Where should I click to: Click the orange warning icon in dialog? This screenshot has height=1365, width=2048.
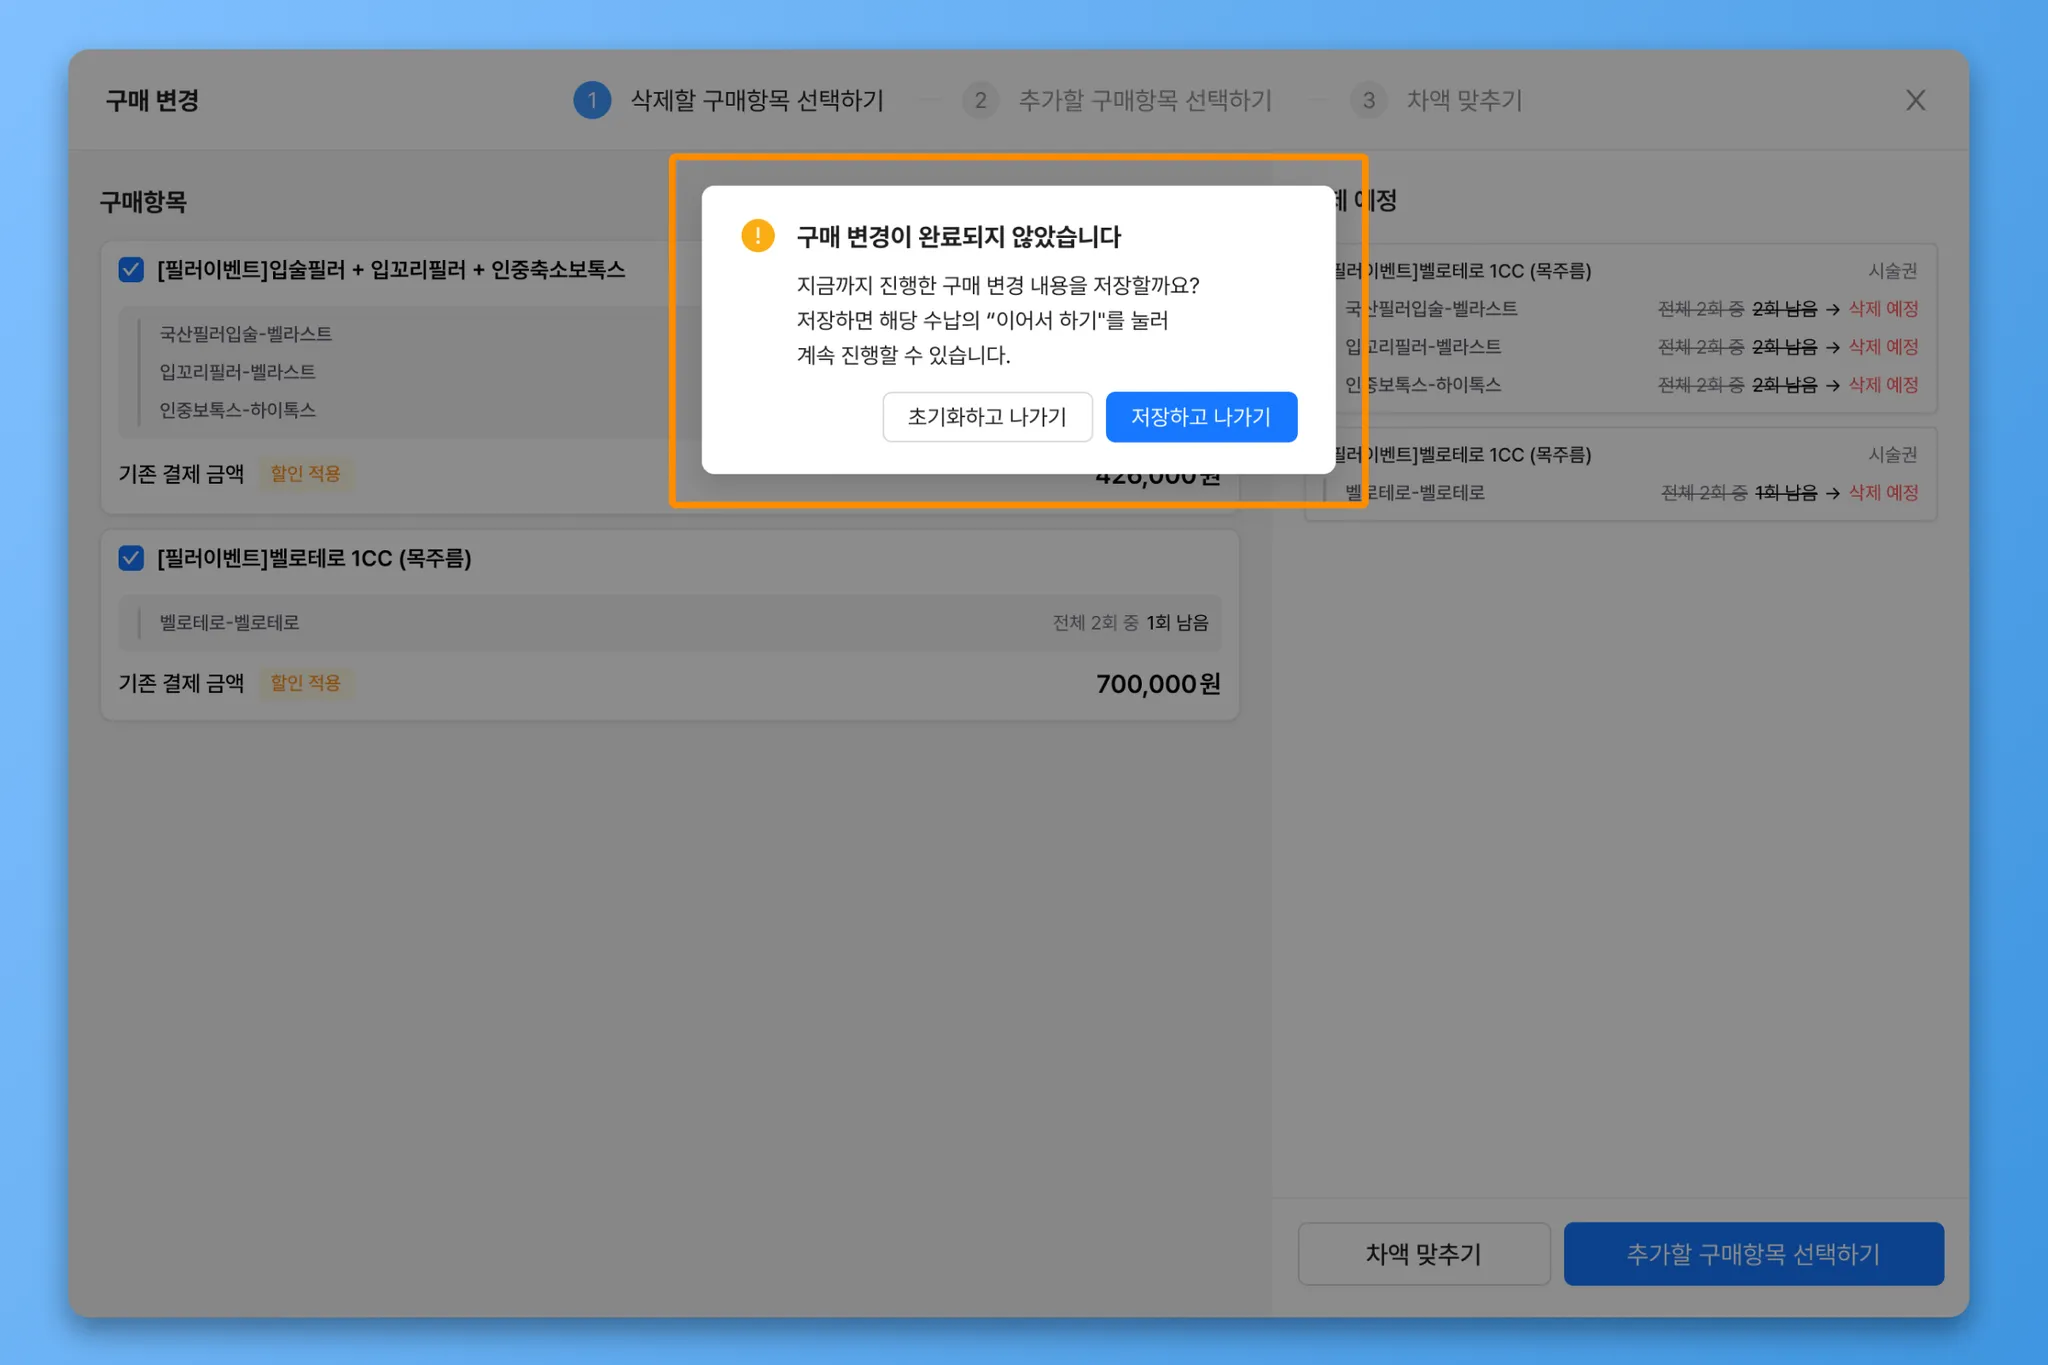point(757,236)
